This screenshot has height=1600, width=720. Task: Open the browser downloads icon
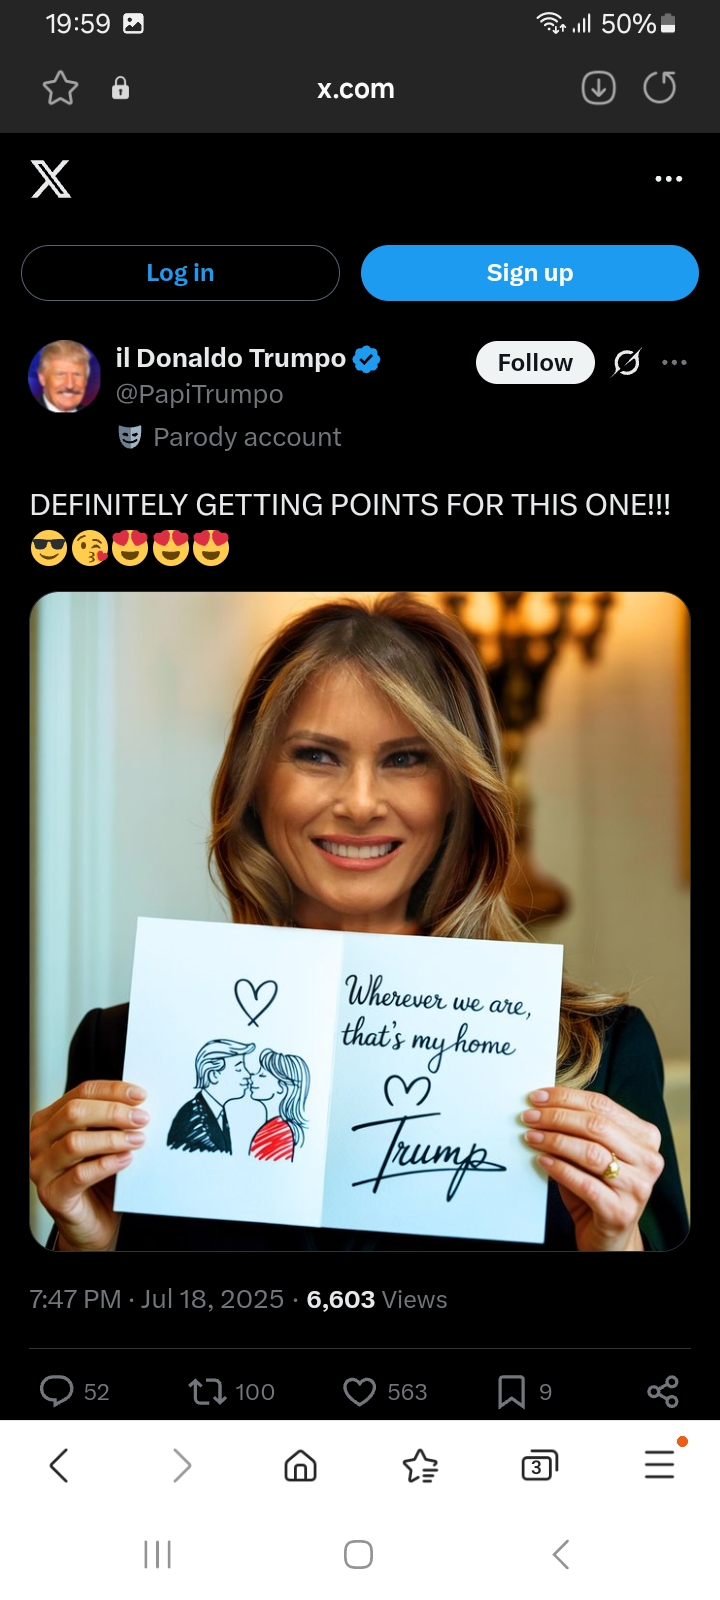598,88
